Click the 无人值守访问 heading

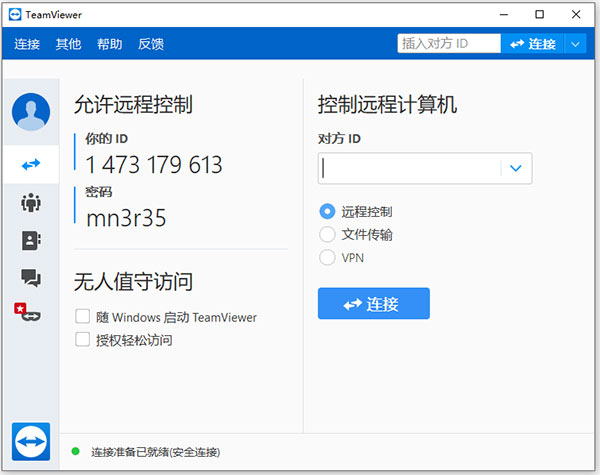[x=133, y=282]
